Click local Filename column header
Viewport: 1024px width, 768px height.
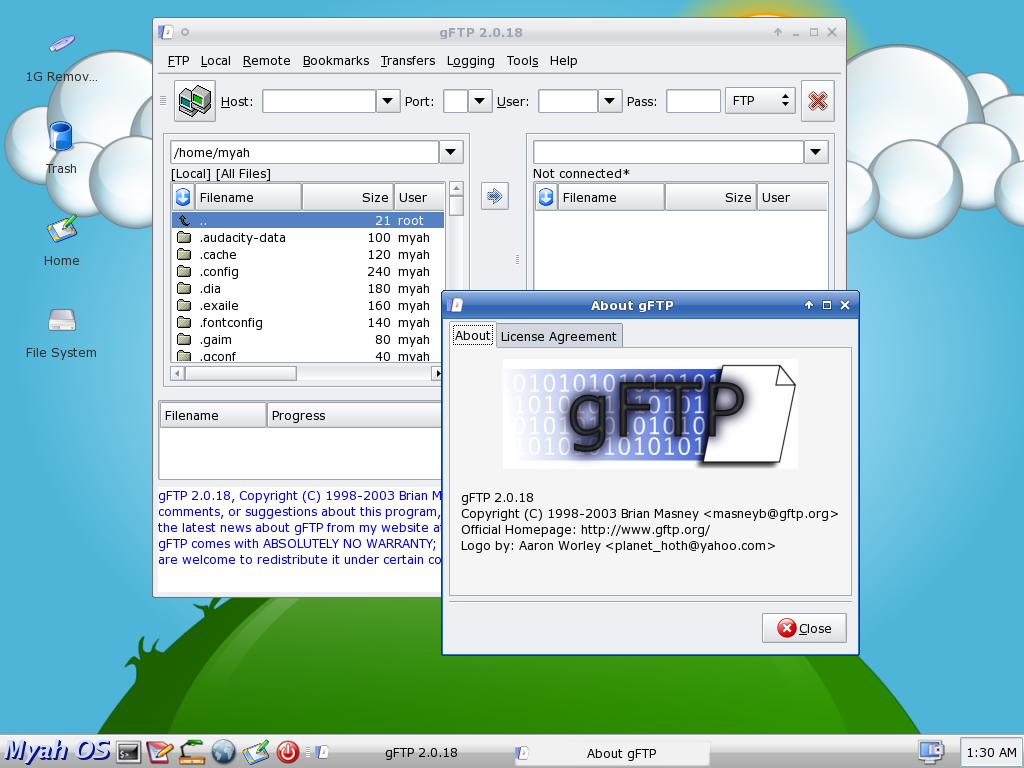(x=248, y=197)
